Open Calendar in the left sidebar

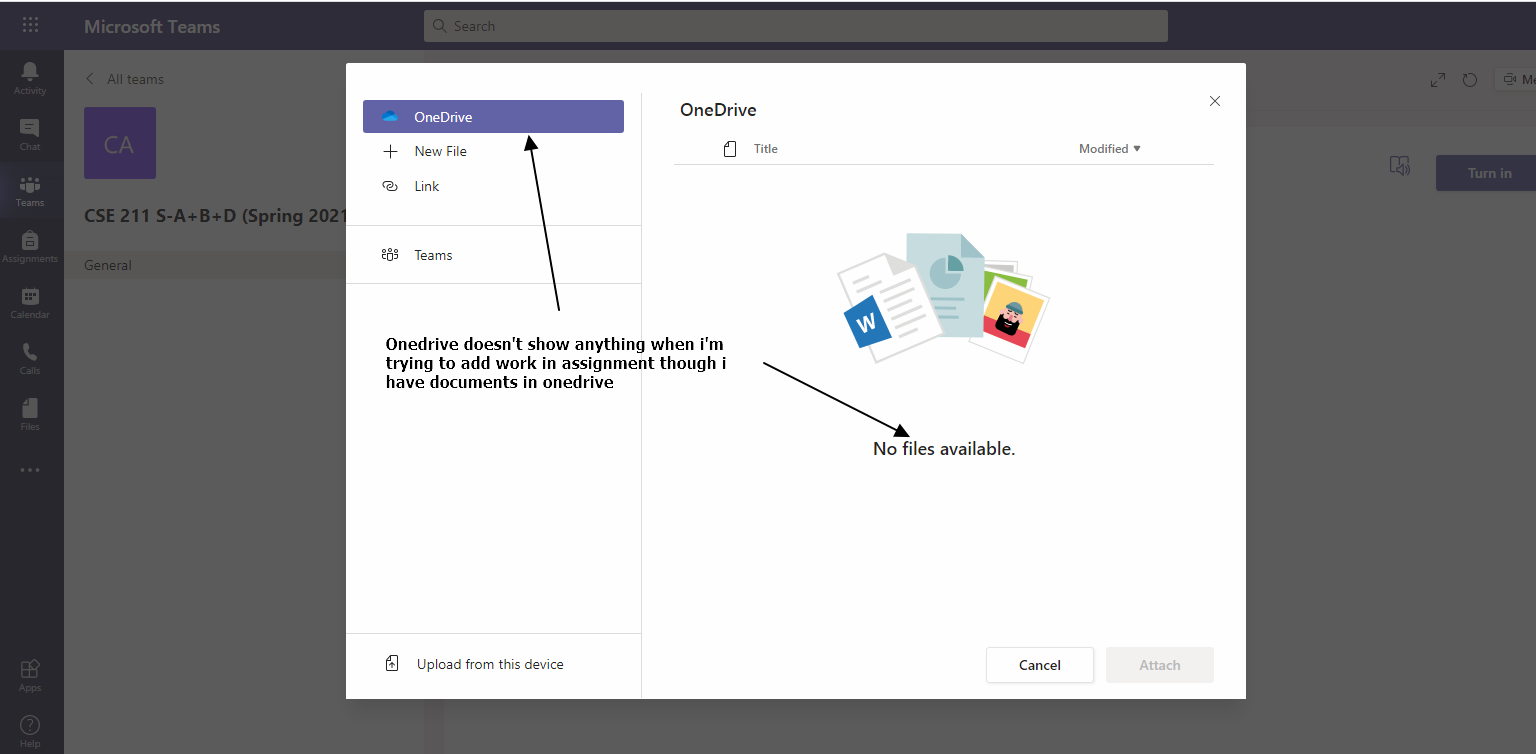(x=30, y=303)
